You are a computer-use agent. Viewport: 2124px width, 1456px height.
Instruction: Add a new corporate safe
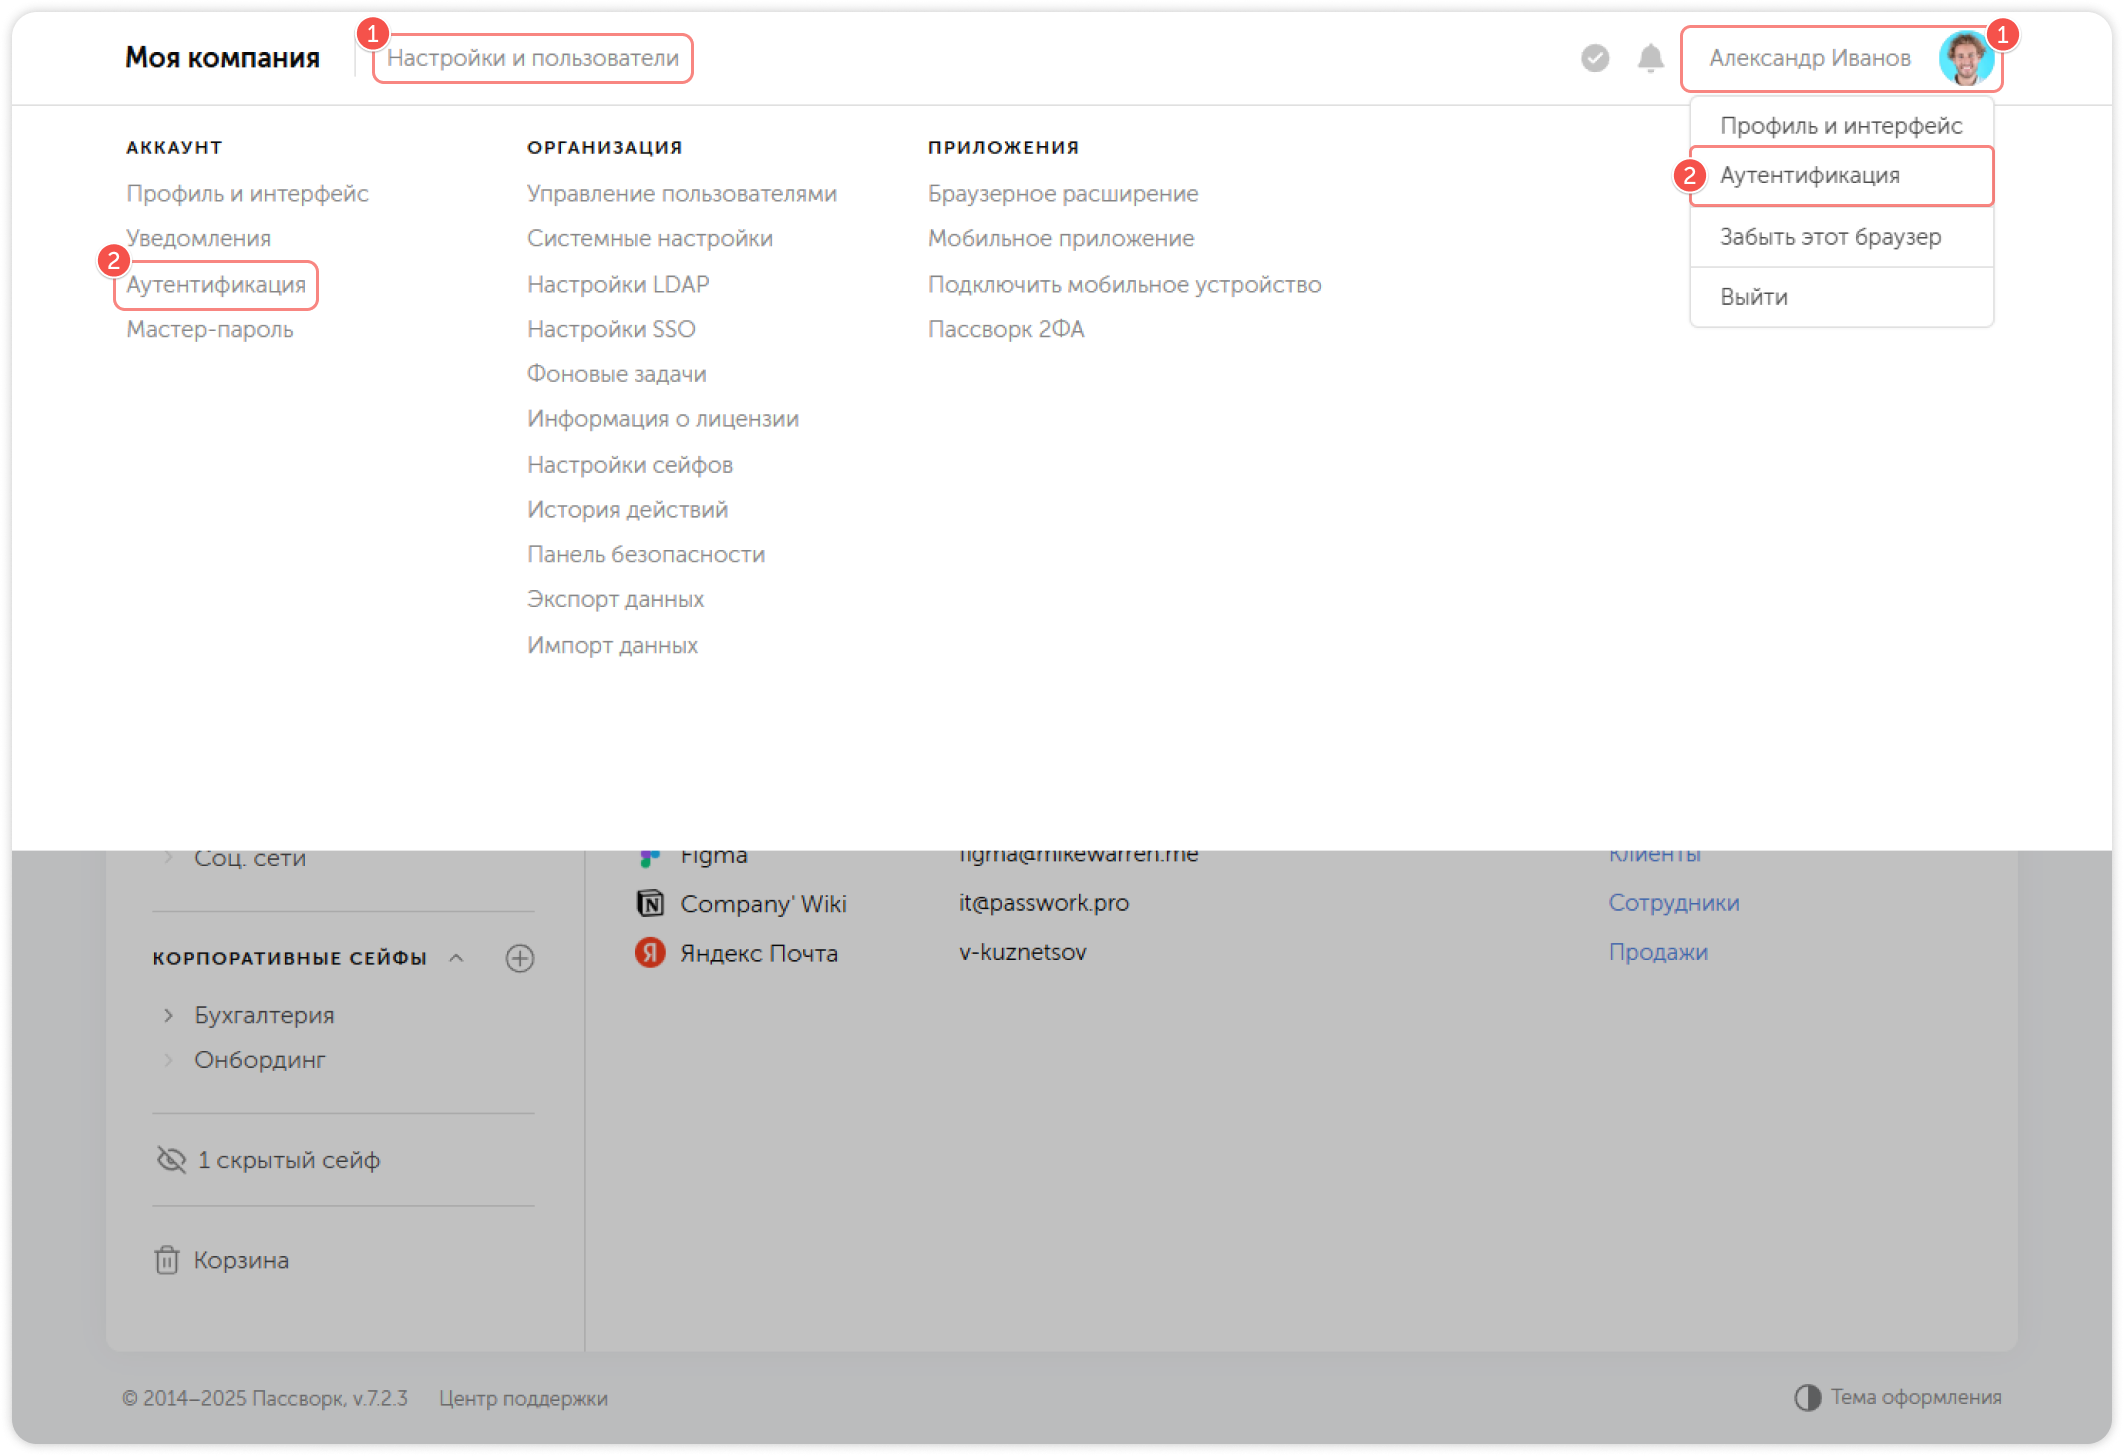[520, 957]
